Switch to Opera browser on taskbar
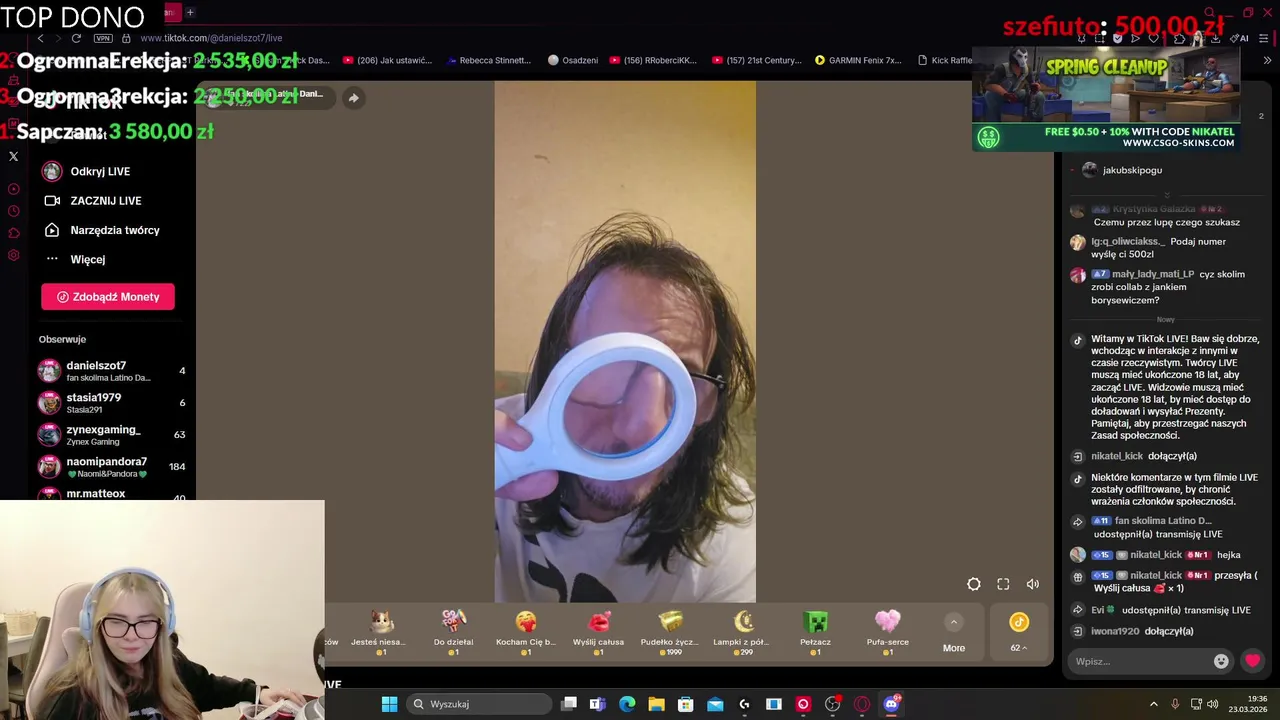The image size is (1280, 720). [862, 704]
